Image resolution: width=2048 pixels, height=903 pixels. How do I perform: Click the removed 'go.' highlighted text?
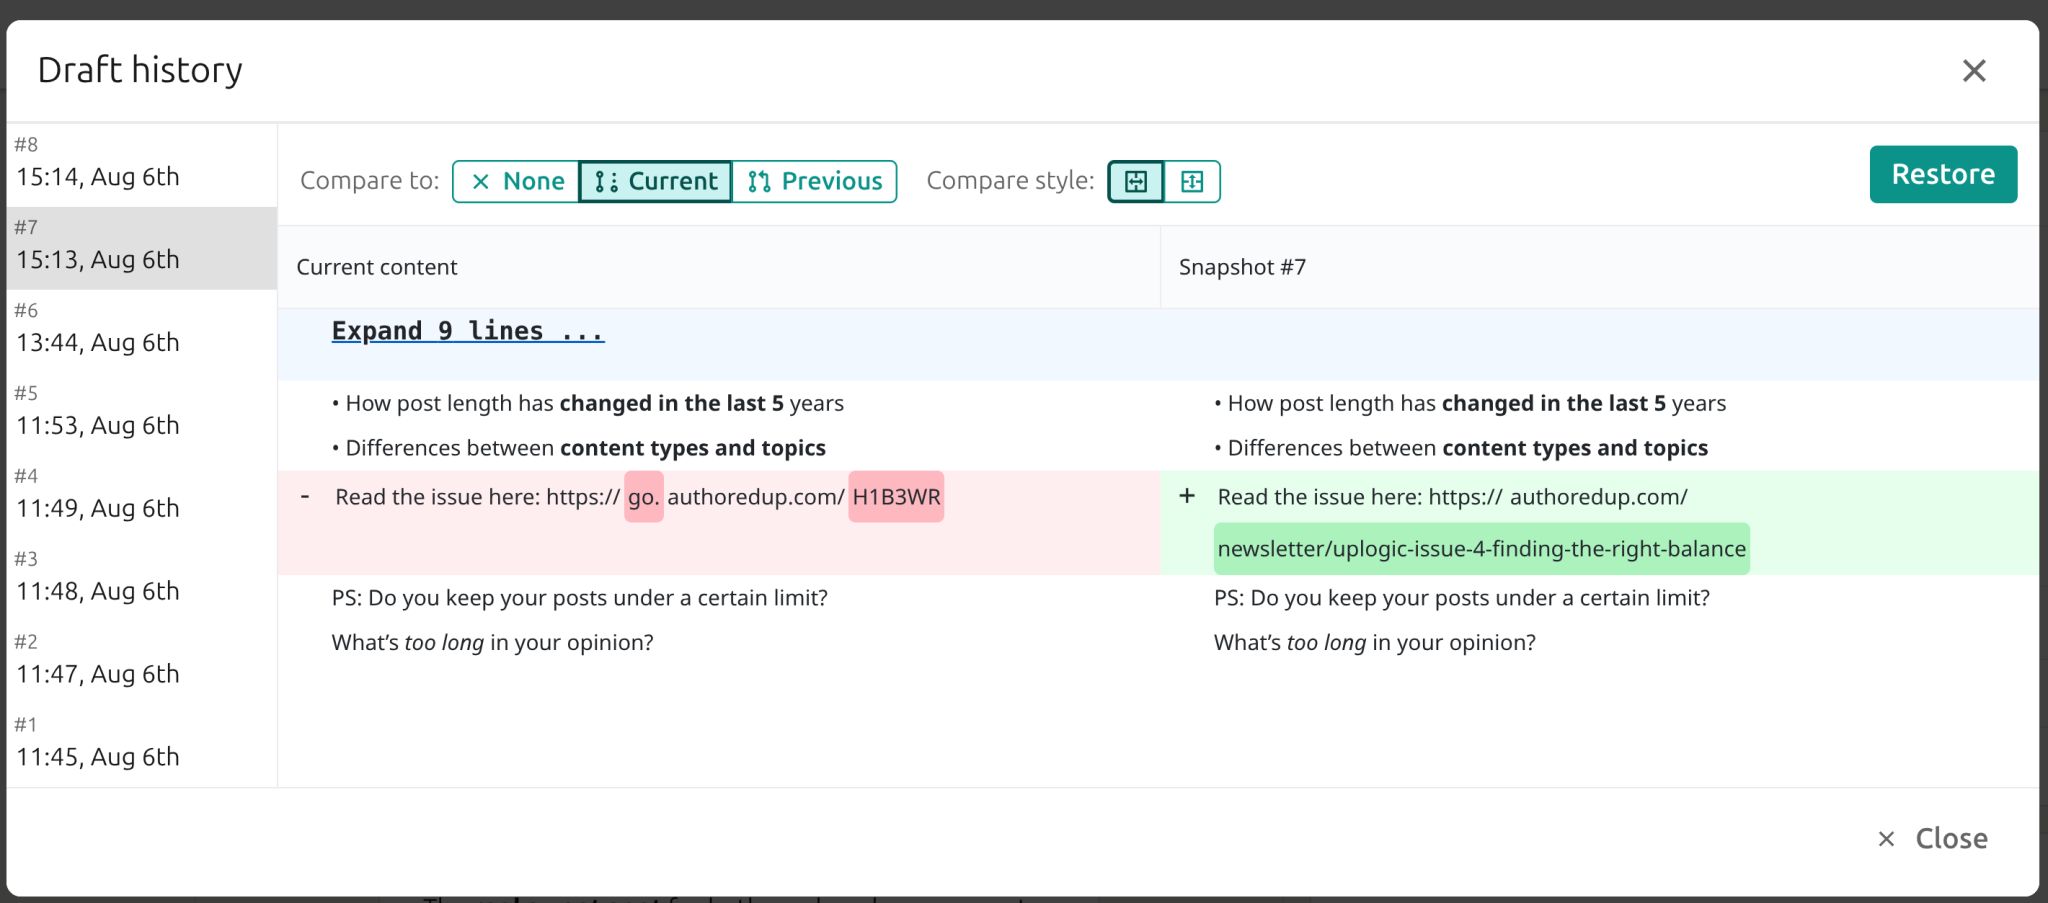tap(644, 497)
